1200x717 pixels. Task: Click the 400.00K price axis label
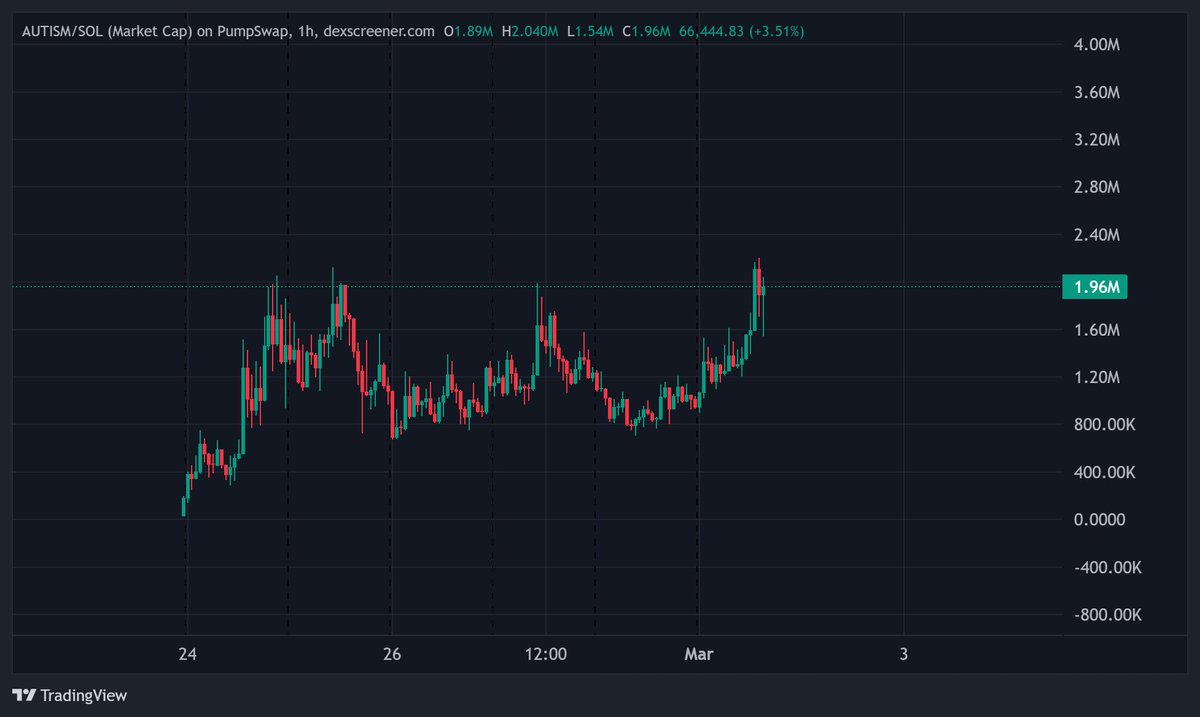[x=1104, y=472]
